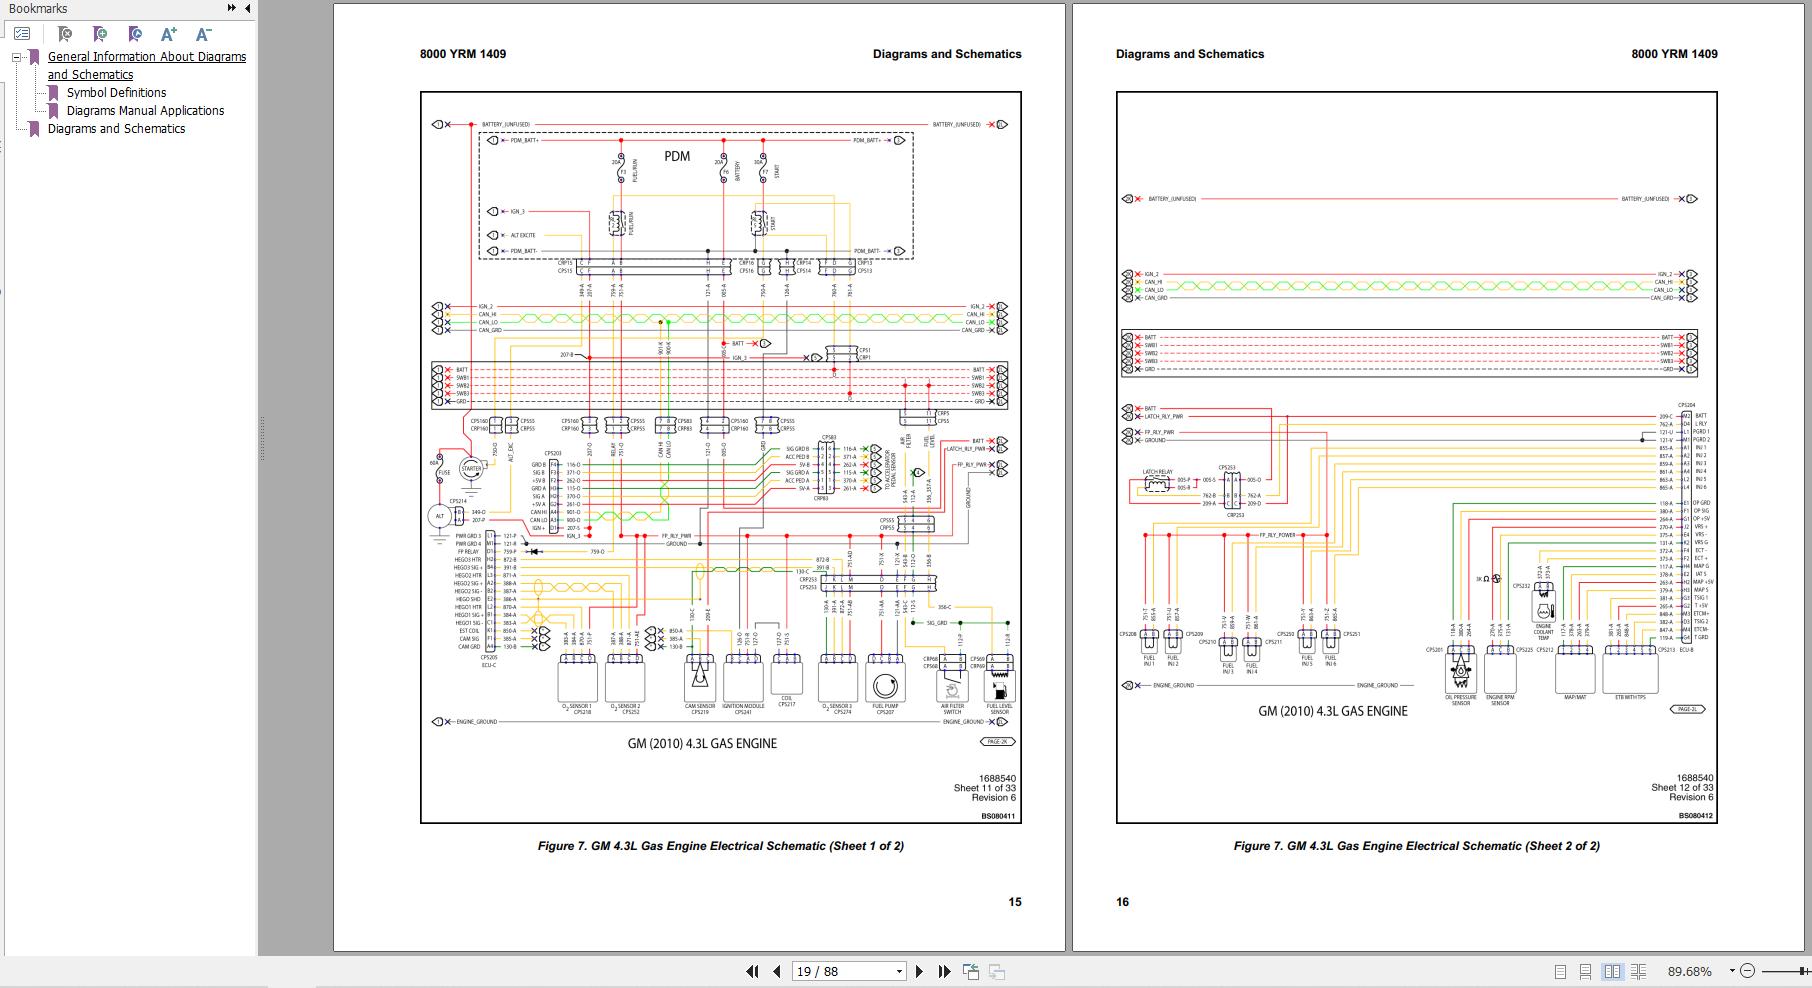Click the Figure 7 Sheet 2 caption
This screenshot has width=1812, height=988.
coord(1417,846)
